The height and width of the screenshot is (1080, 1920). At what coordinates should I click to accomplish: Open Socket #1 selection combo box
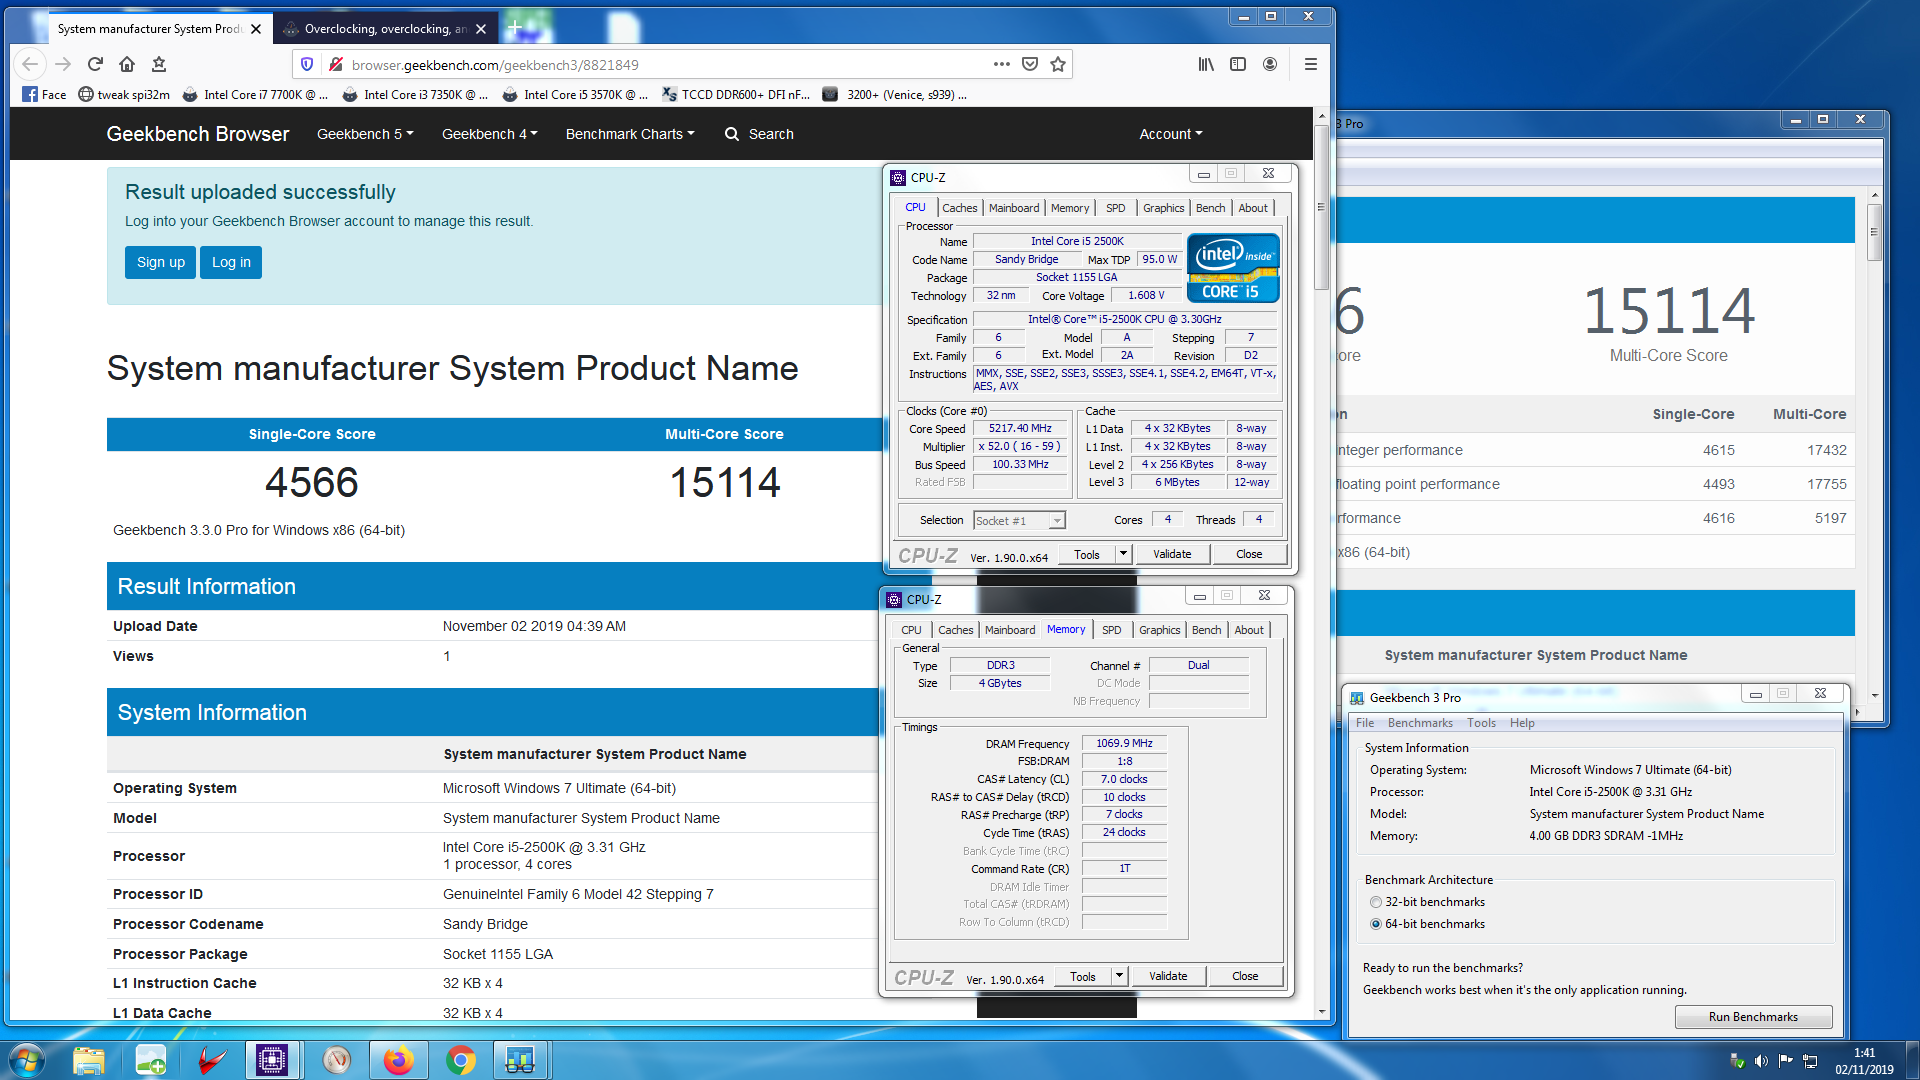[1020, 520]
